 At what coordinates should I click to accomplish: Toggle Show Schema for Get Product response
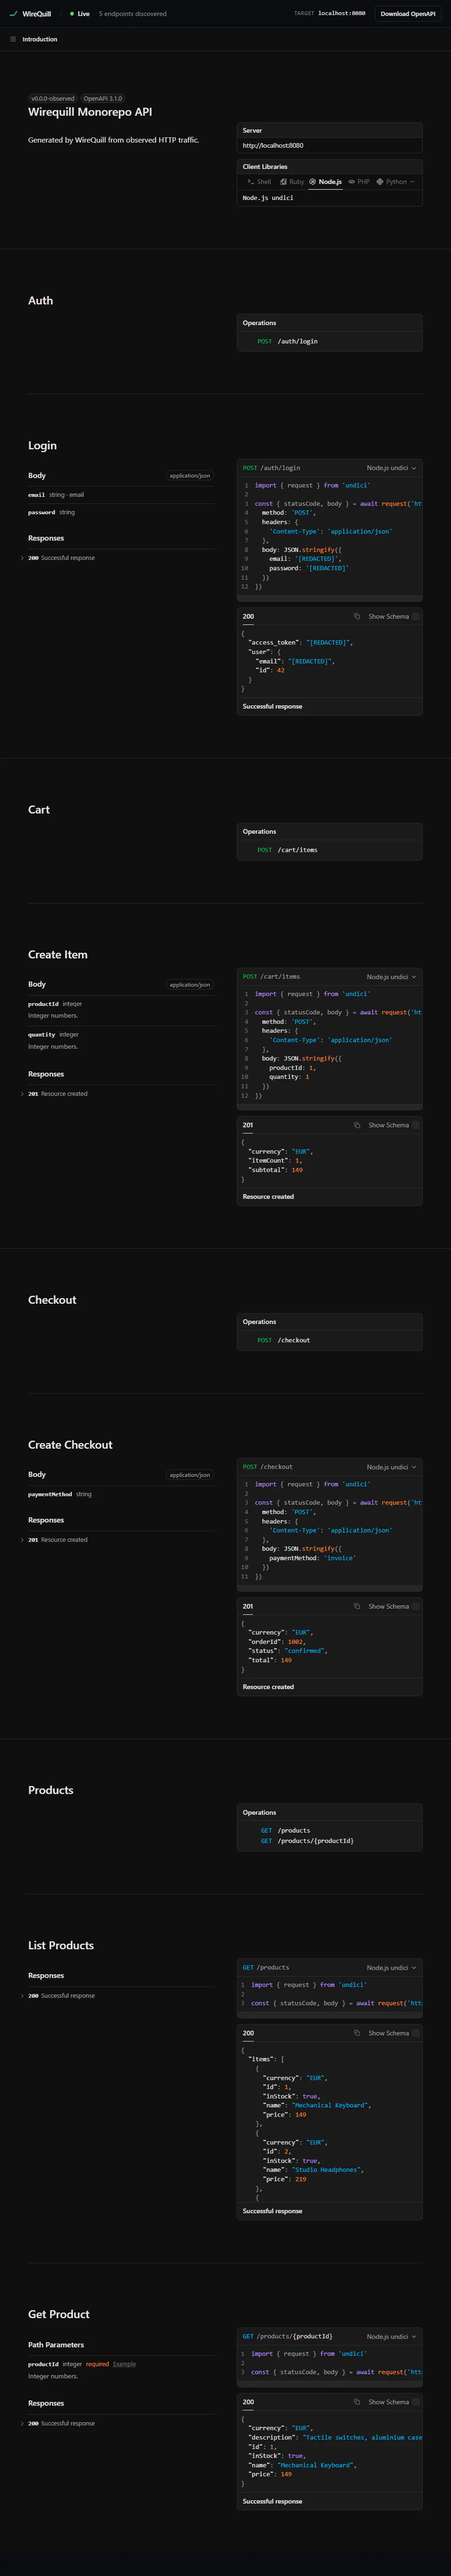[x=394, y=2402]
